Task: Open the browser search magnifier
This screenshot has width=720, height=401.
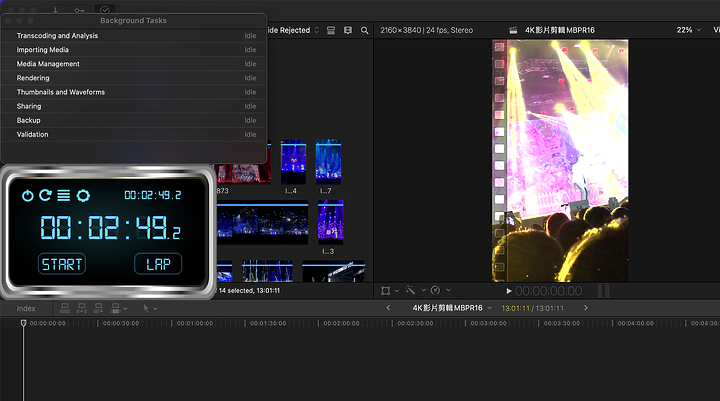Action: (x=365, y=30)
